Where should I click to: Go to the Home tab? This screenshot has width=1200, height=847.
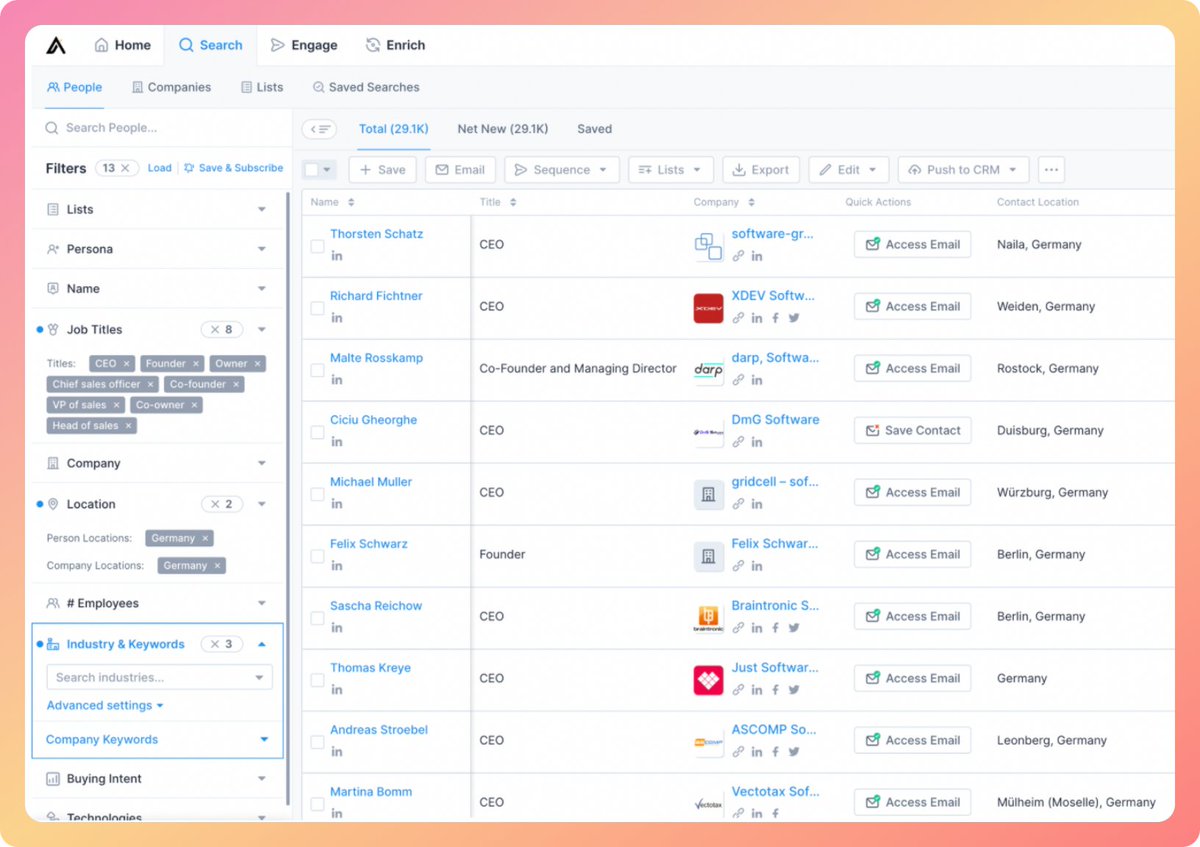(x=123, y=45)
